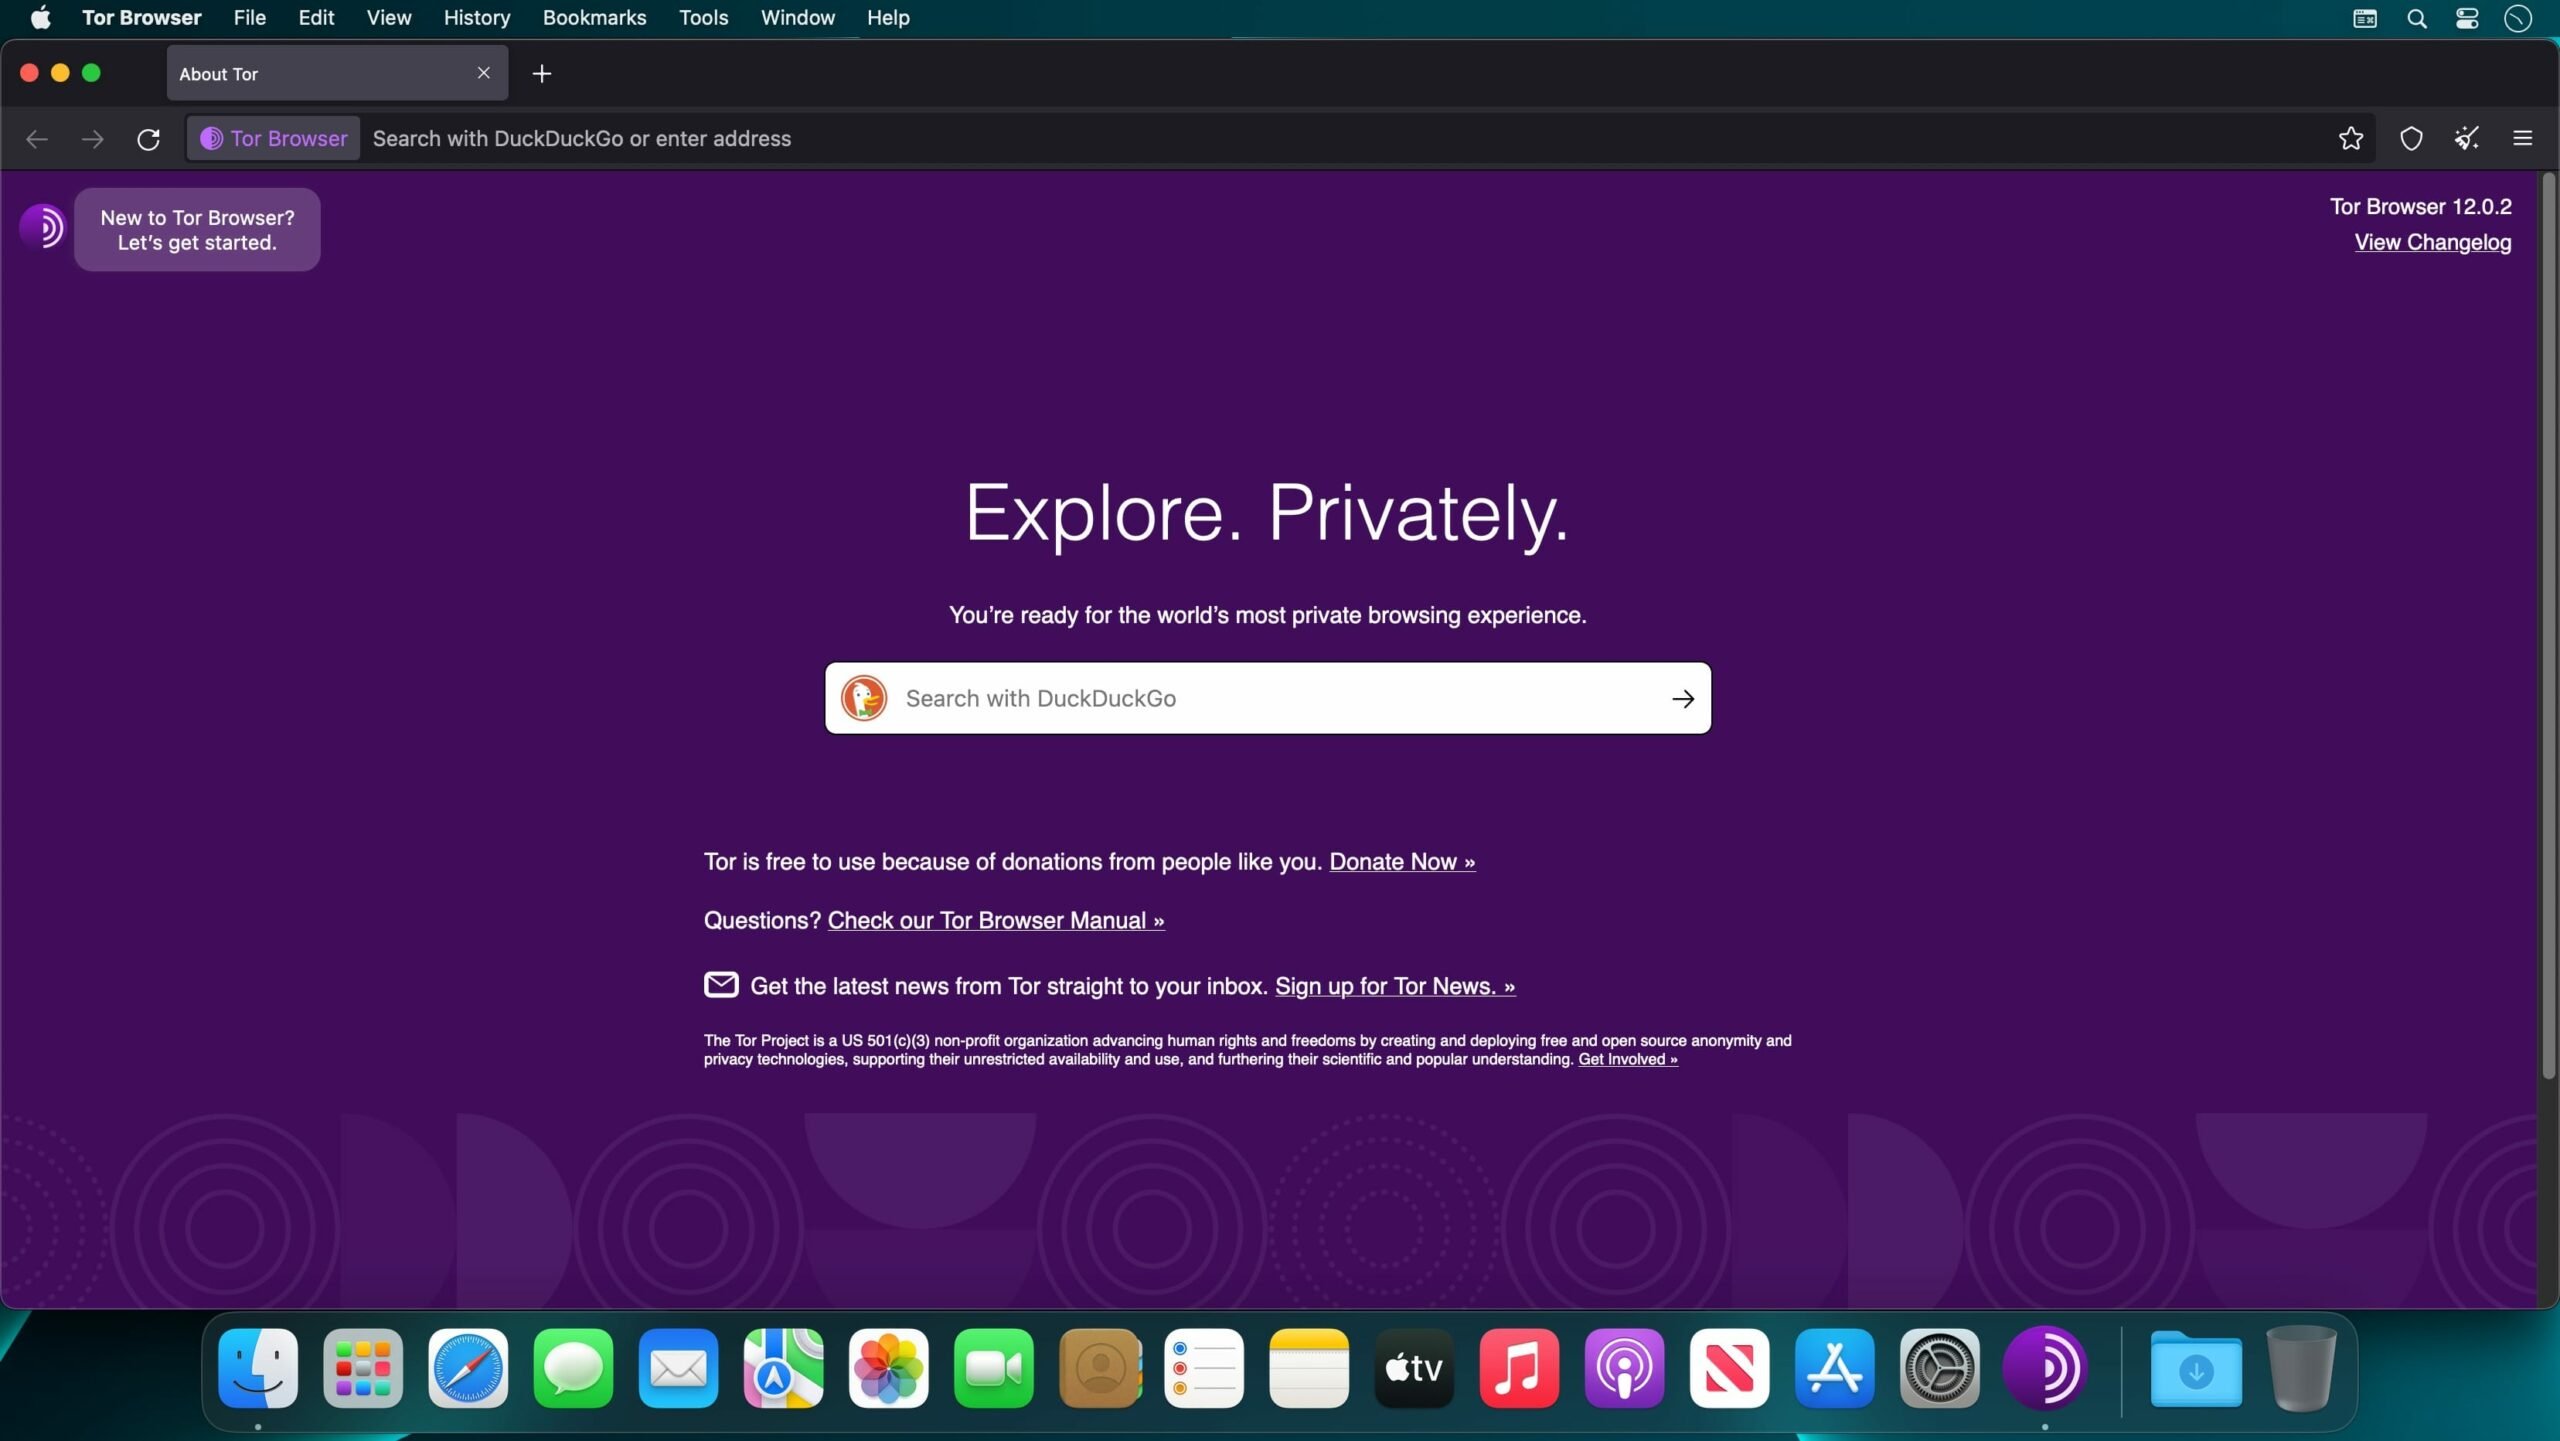Open Finder from the dock
The width and height of the screenshot is (2560, 1441).
258,1368
